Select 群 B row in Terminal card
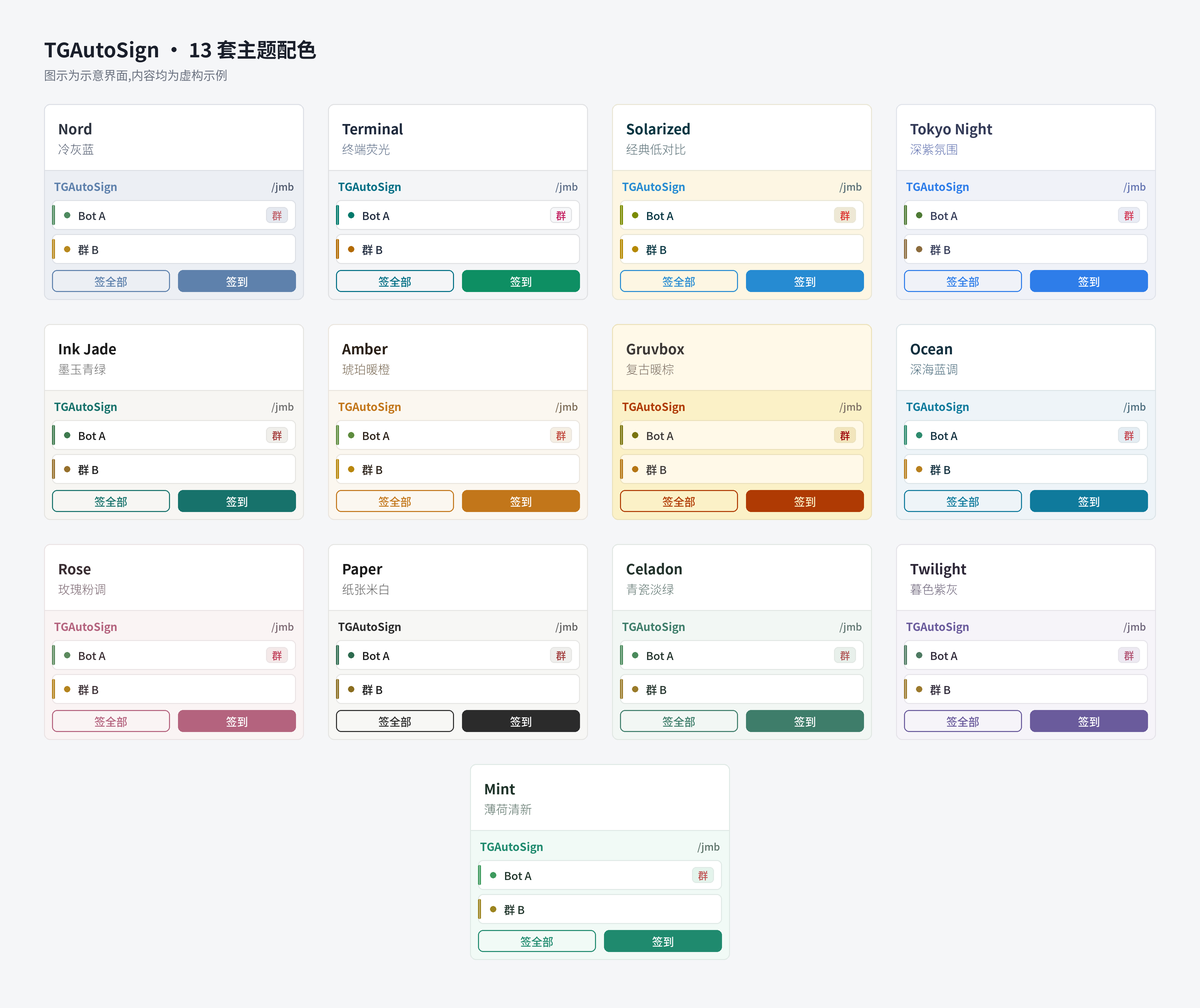The height and width of the screenshot is (1008, 1200). 458,249
